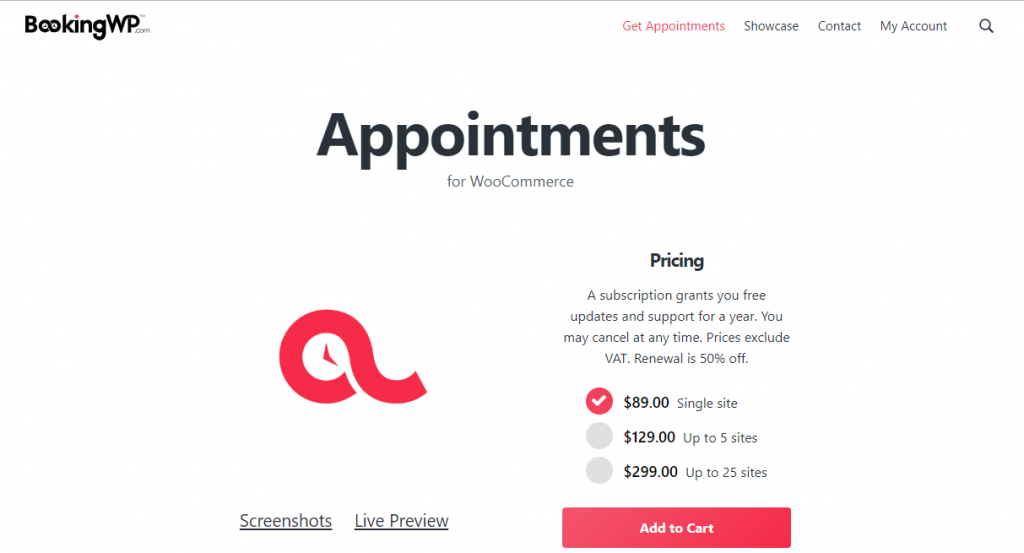Click the large Appointments page title

pos(511,136)
